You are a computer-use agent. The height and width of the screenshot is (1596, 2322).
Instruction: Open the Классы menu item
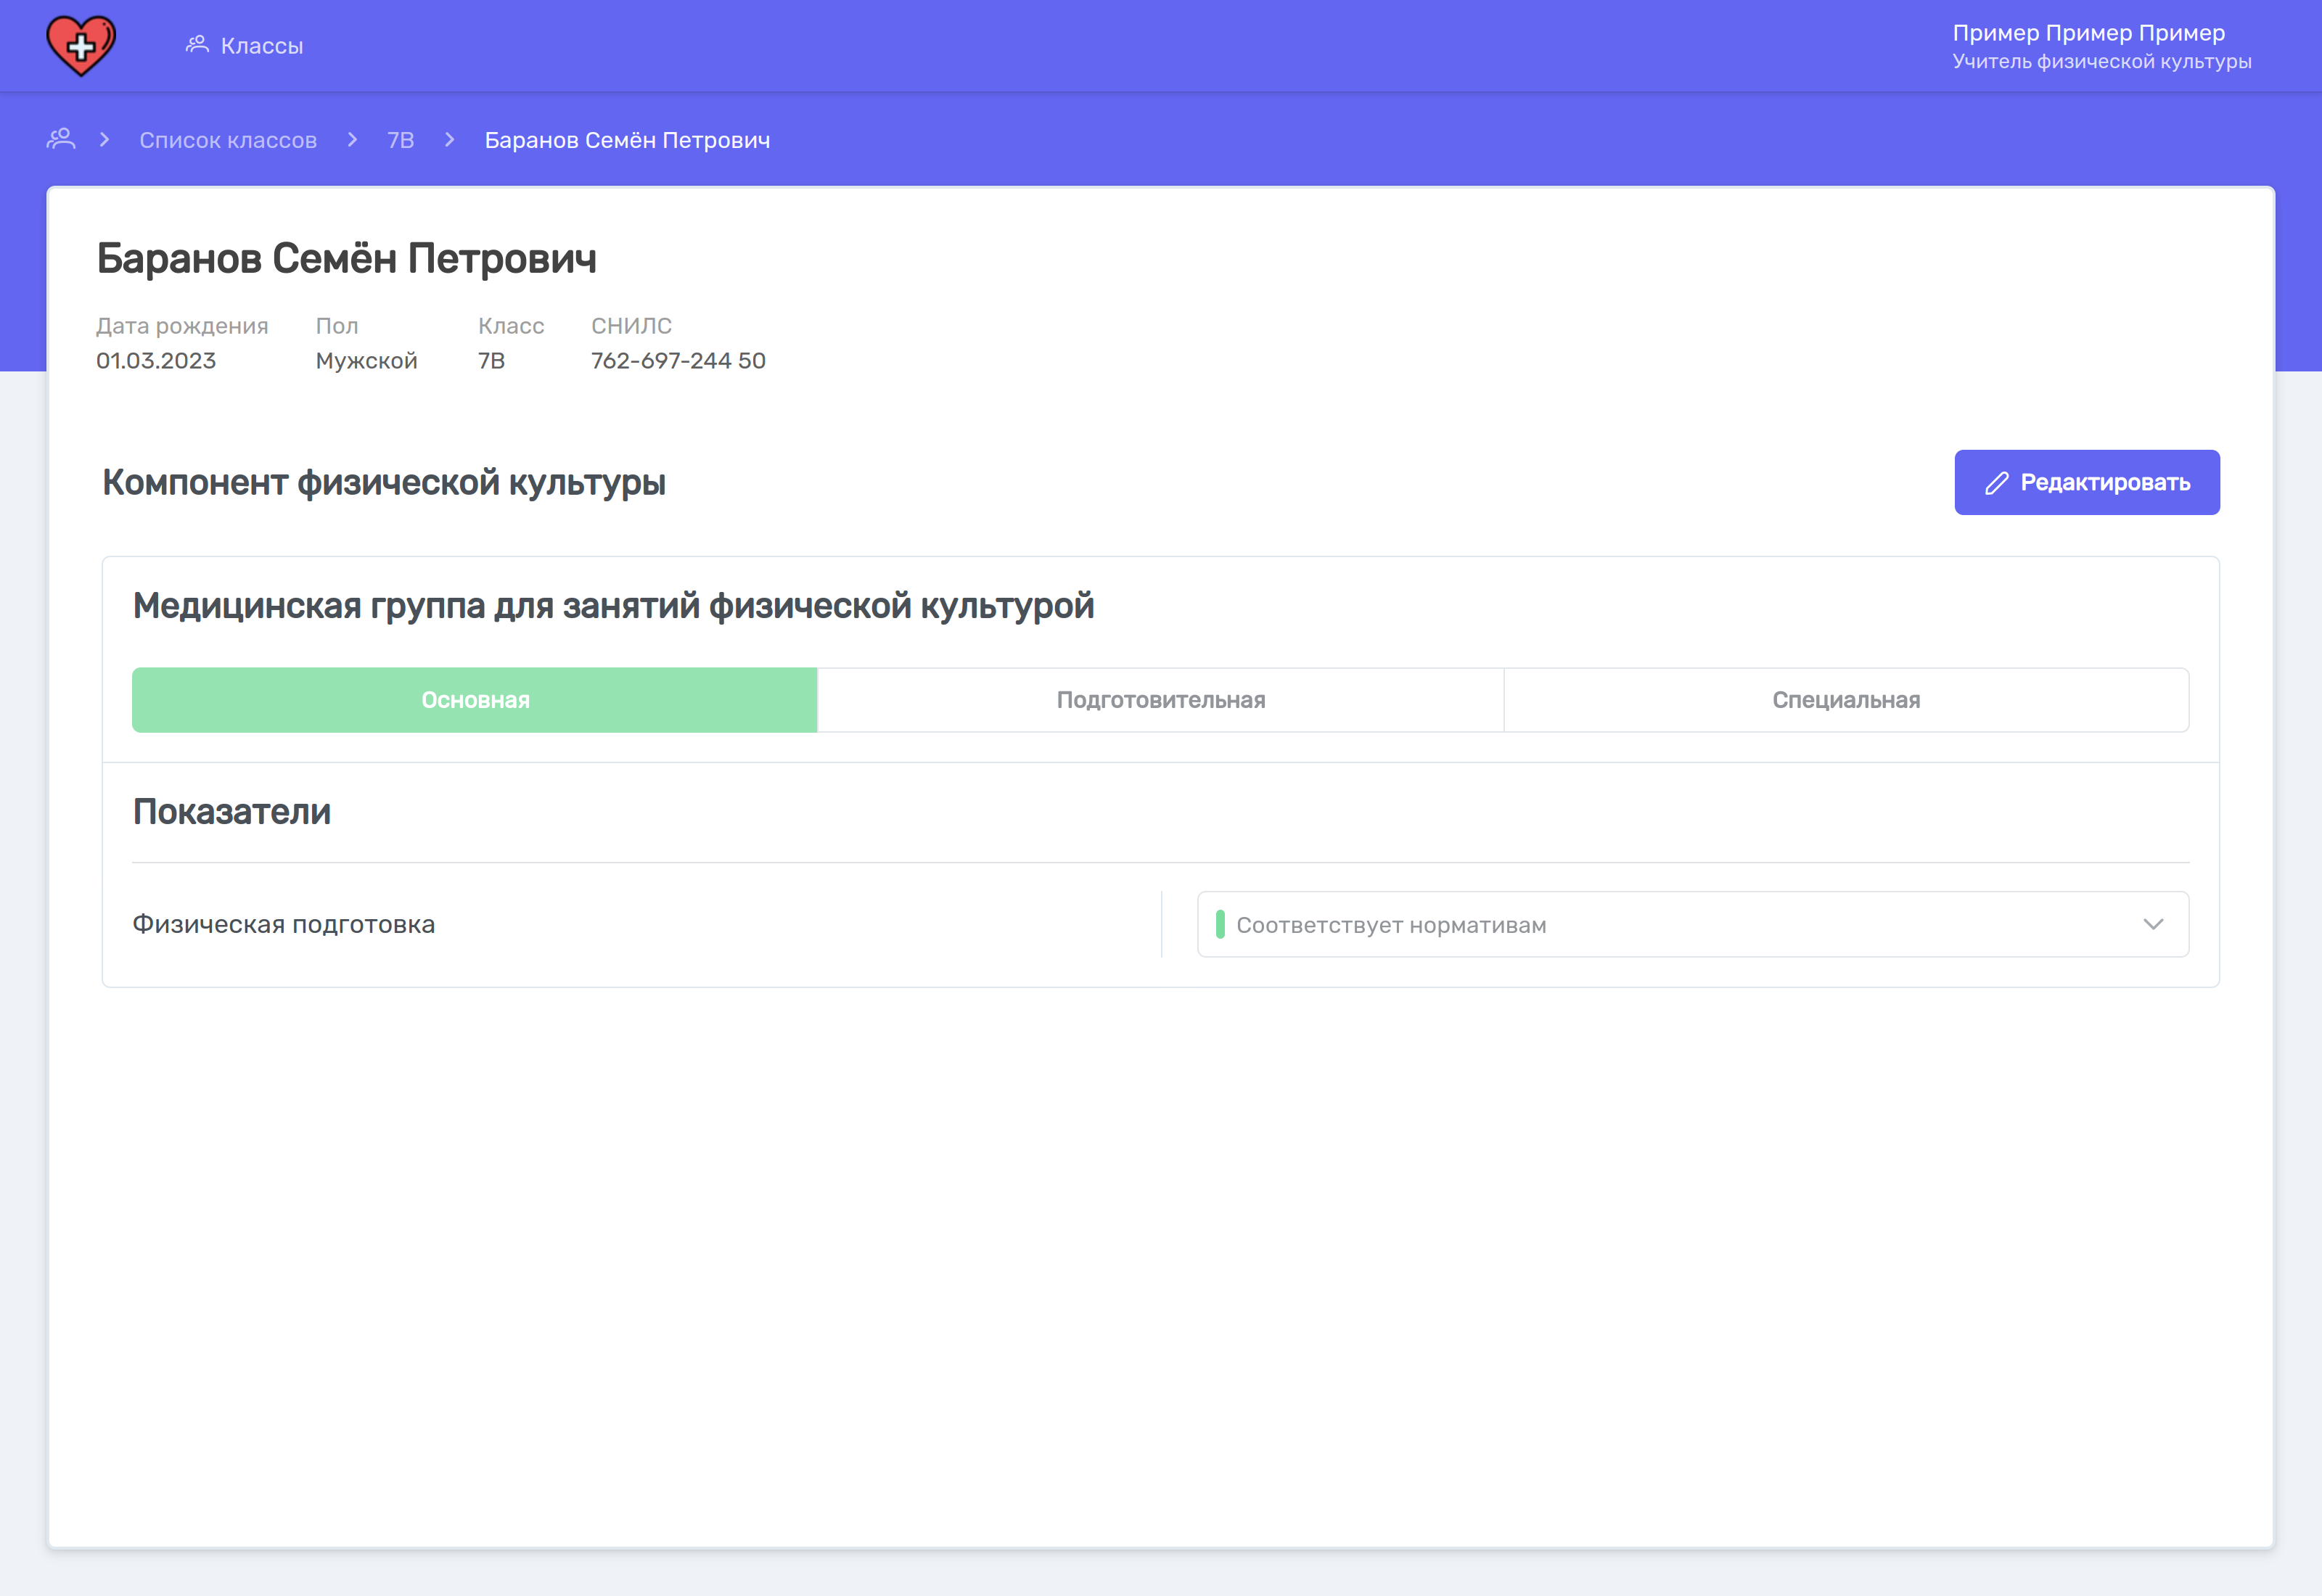click(261, 46)
